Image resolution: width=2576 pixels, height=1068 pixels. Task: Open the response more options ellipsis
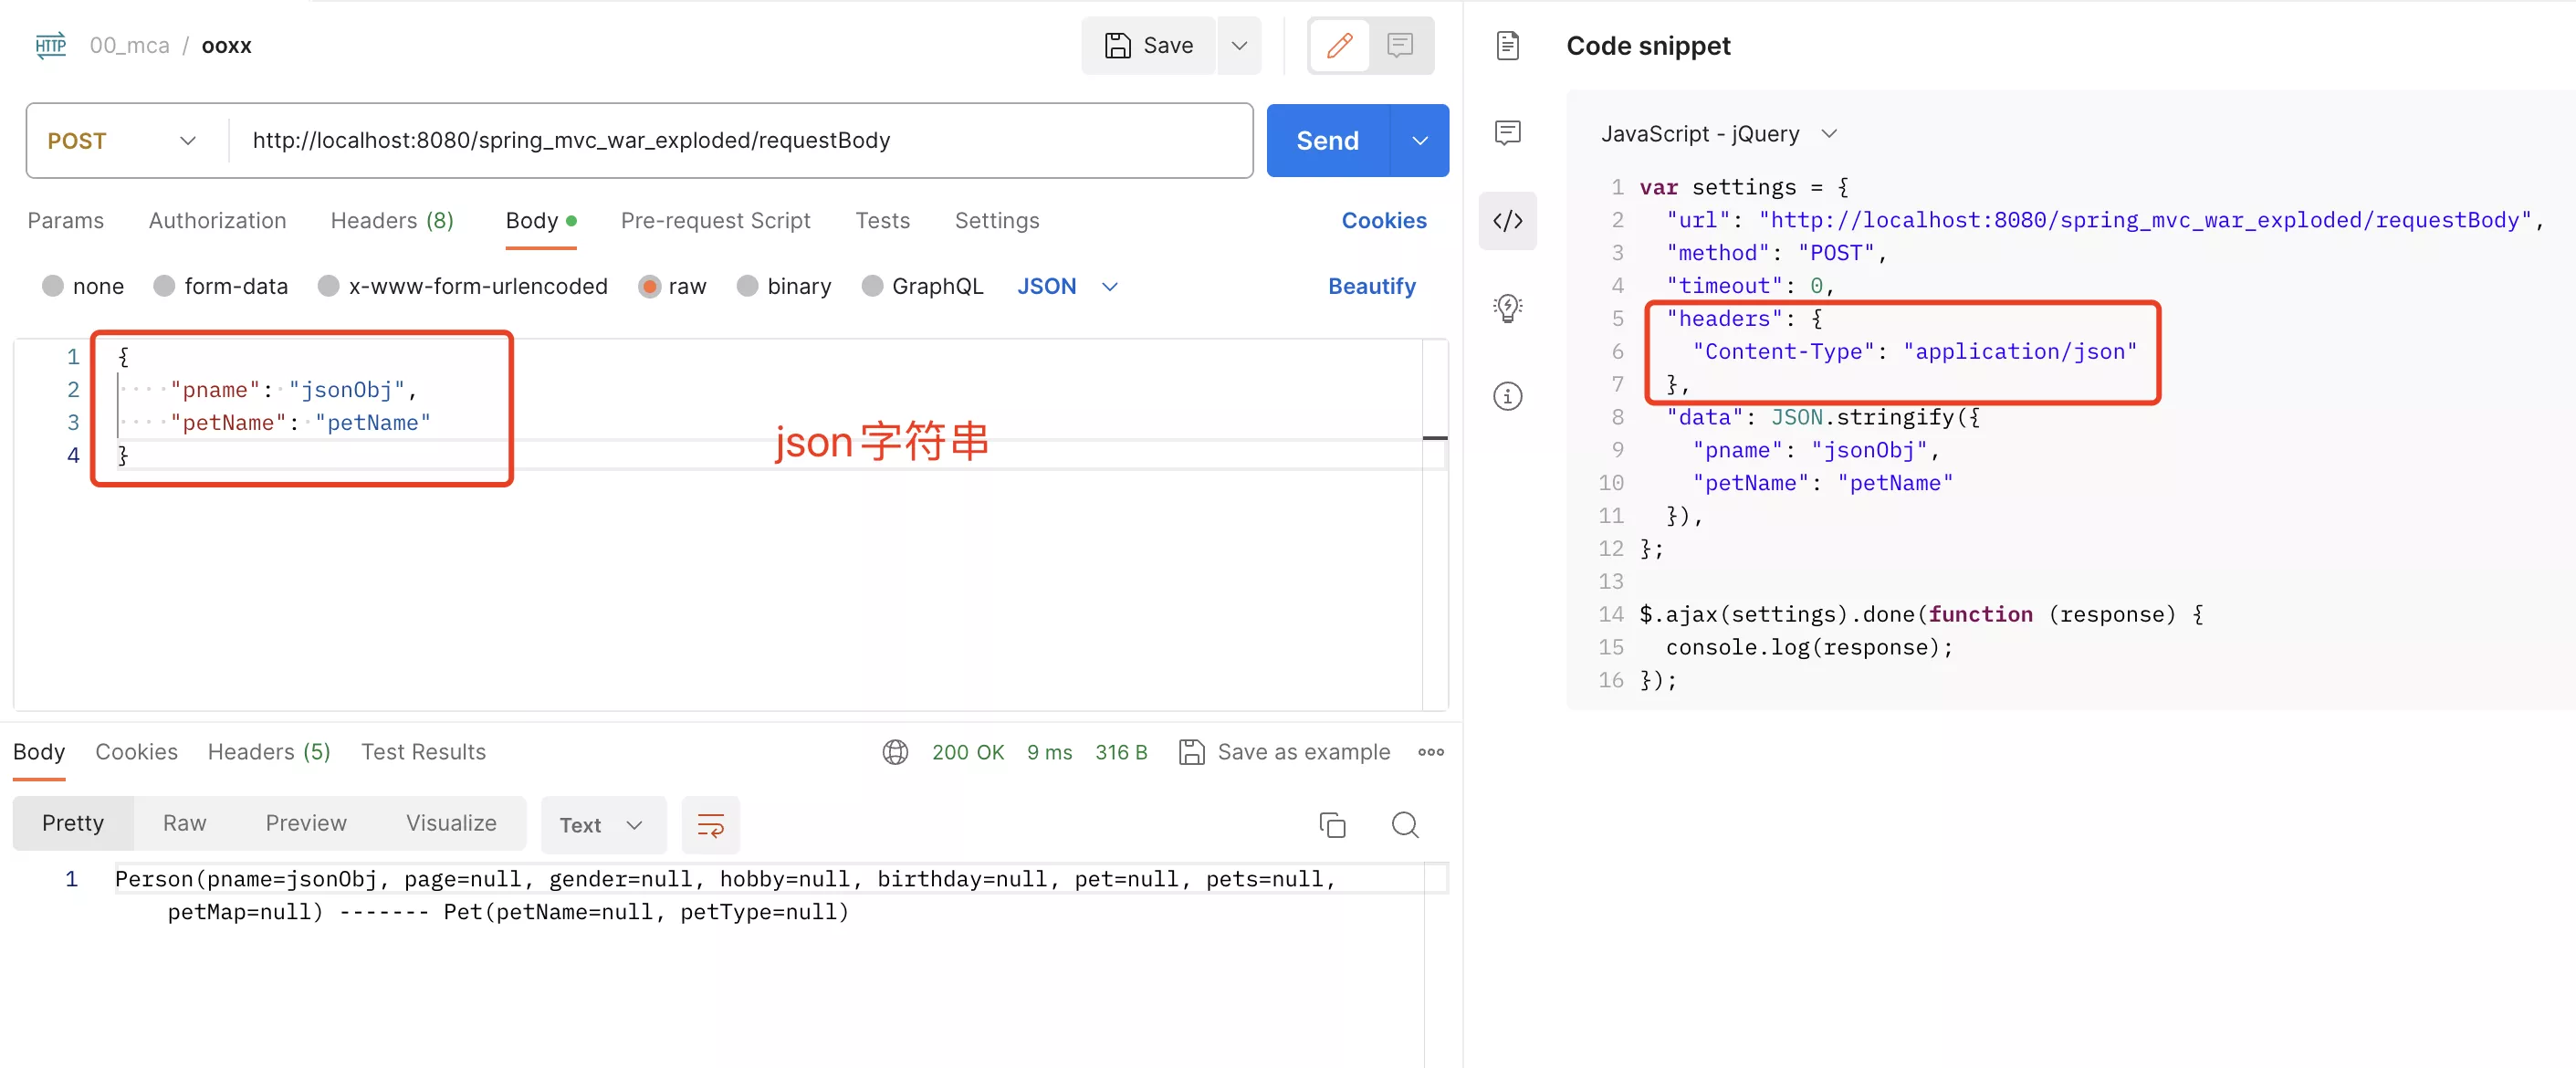[1431, 752]
